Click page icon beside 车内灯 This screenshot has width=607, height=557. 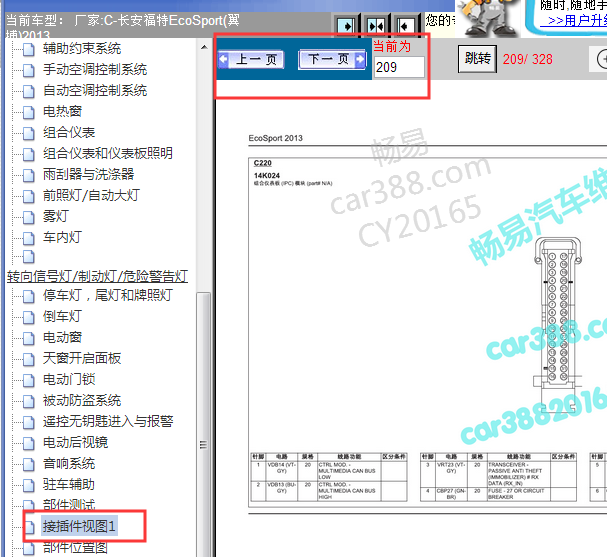coord(29,238)
